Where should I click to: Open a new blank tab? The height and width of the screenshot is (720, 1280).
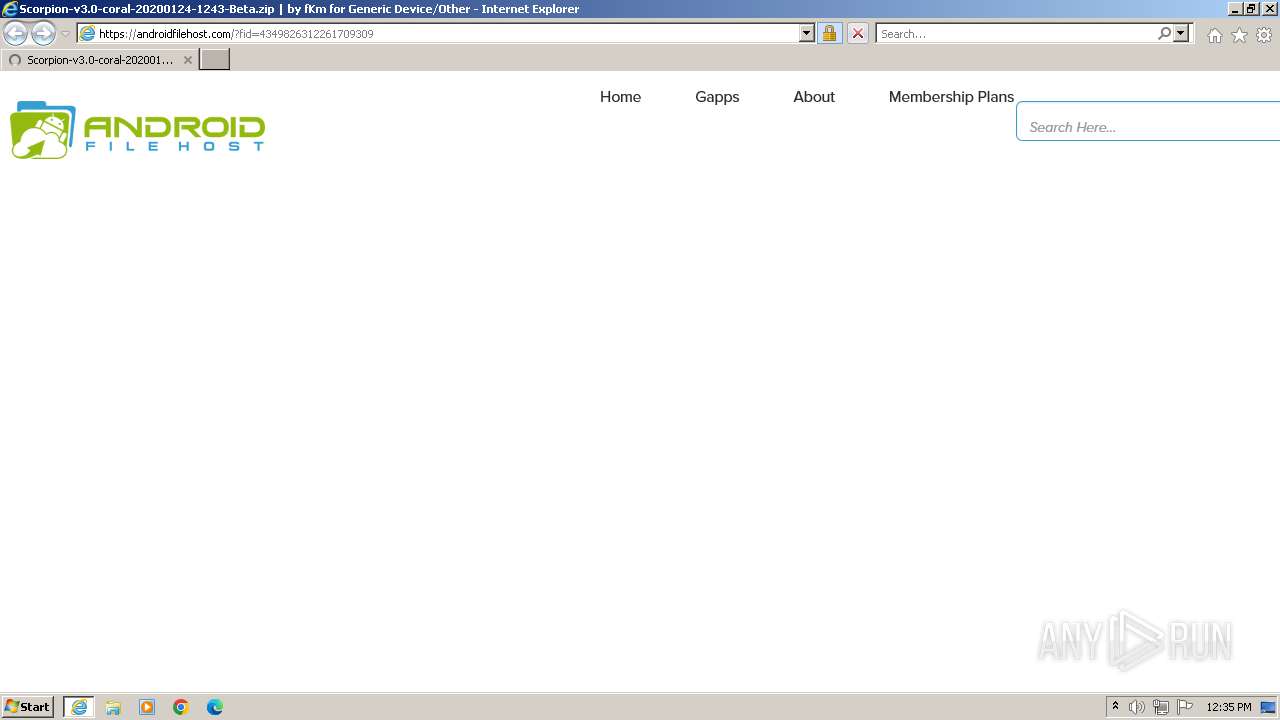[x=215, y=59]
